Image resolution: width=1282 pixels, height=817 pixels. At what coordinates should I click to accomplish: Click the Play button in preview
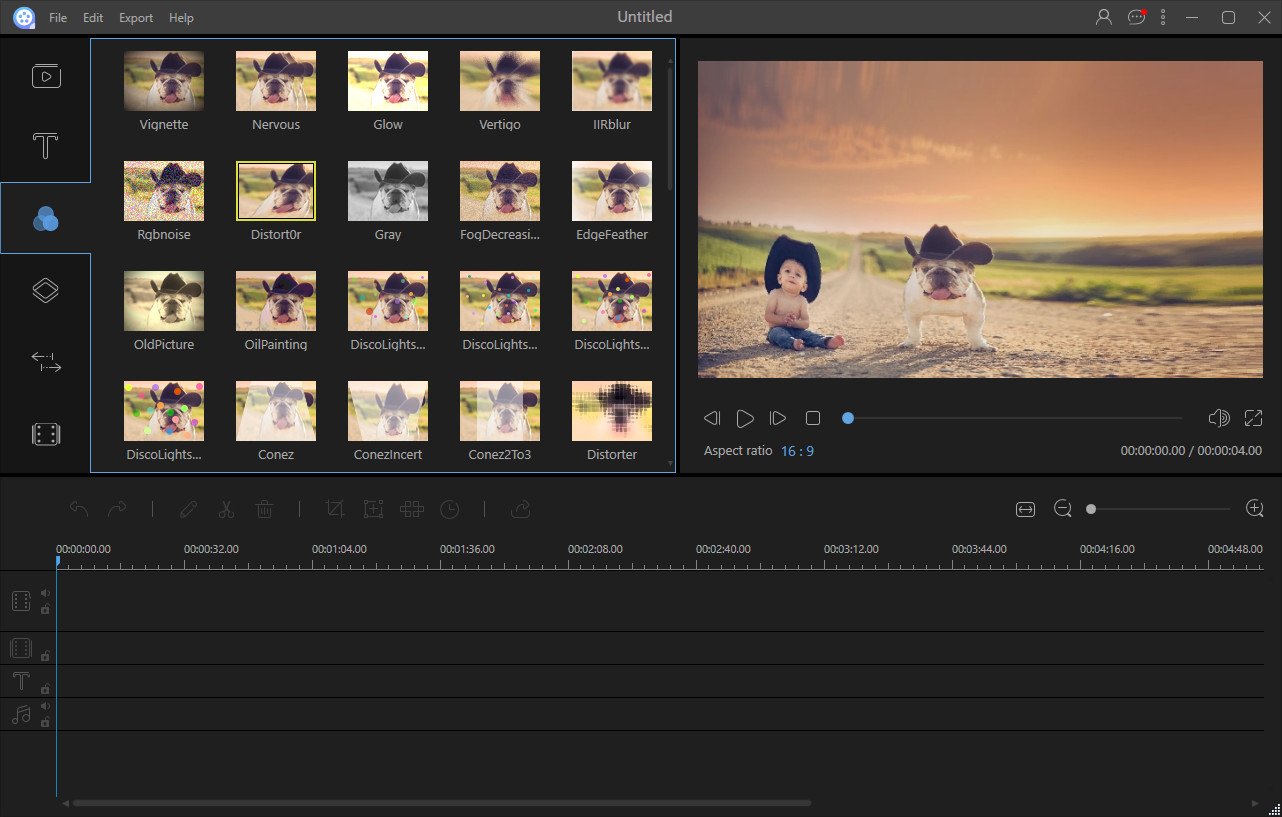pos(745,418)
